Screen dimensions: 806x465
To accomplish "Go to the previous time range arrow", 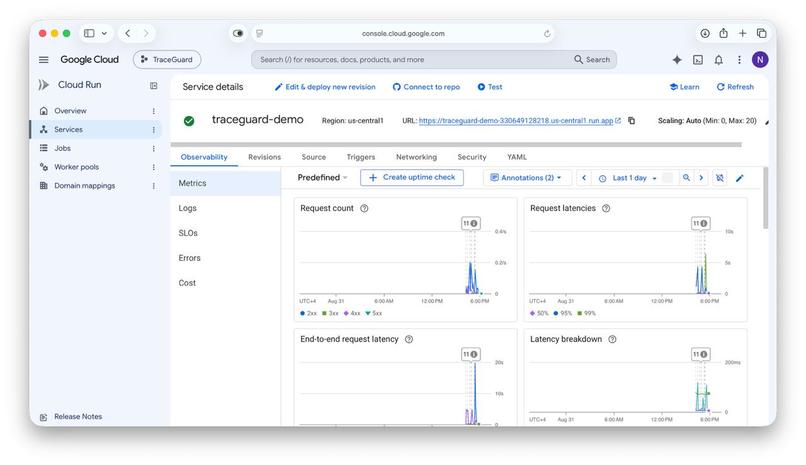I will coord(584,178).
